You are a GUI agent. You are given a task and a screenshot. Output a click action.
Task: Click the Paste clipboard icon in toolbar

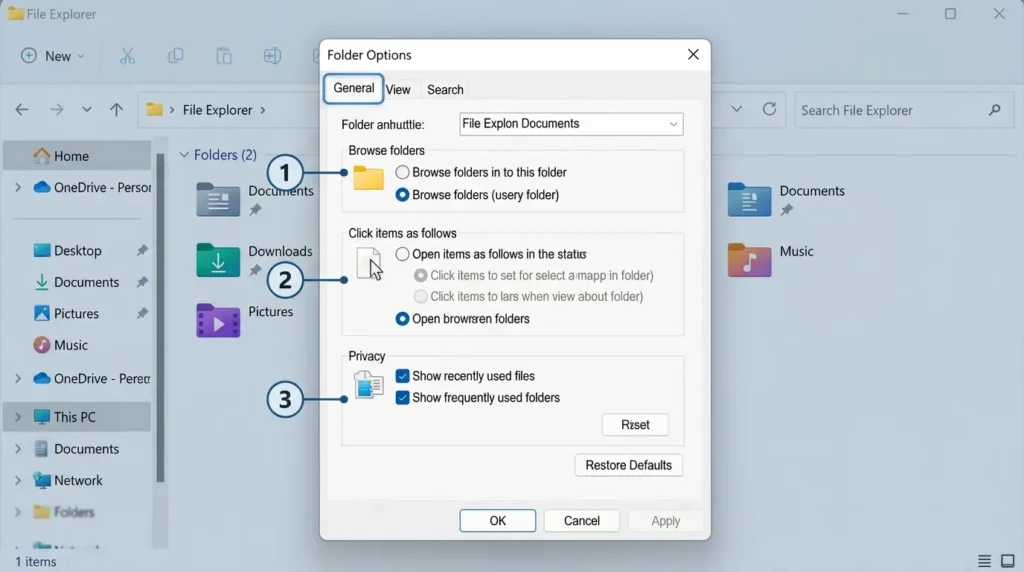click(224, 56)
